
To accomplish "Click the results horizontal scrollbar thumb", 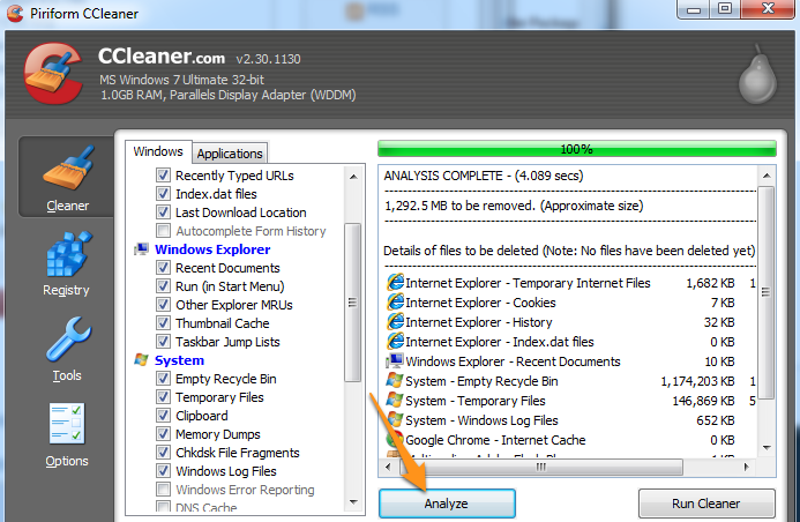I will 542,466.
